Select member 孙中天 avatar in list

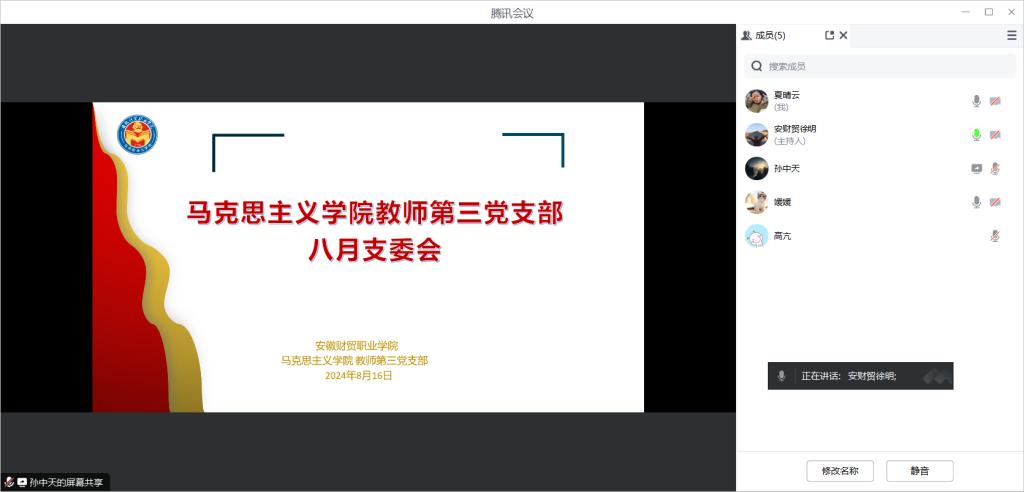point(757,169)
